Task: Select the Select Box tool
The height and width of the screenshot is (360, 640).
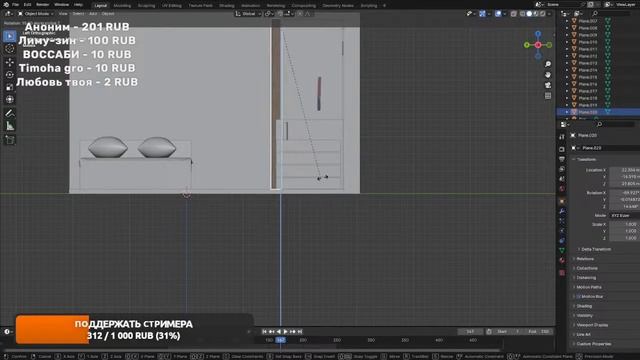Action: coord(10,36)
